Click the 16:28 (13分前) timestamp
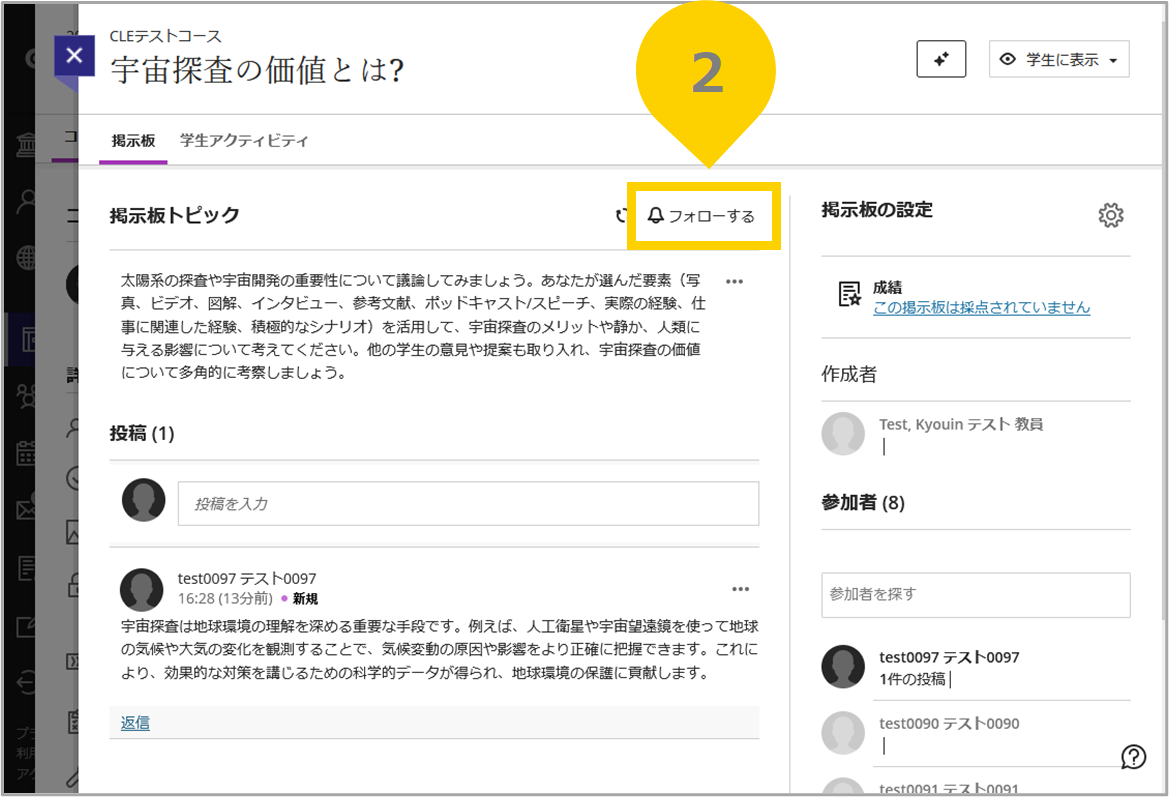1169x797 pixels. coord(225,599)
